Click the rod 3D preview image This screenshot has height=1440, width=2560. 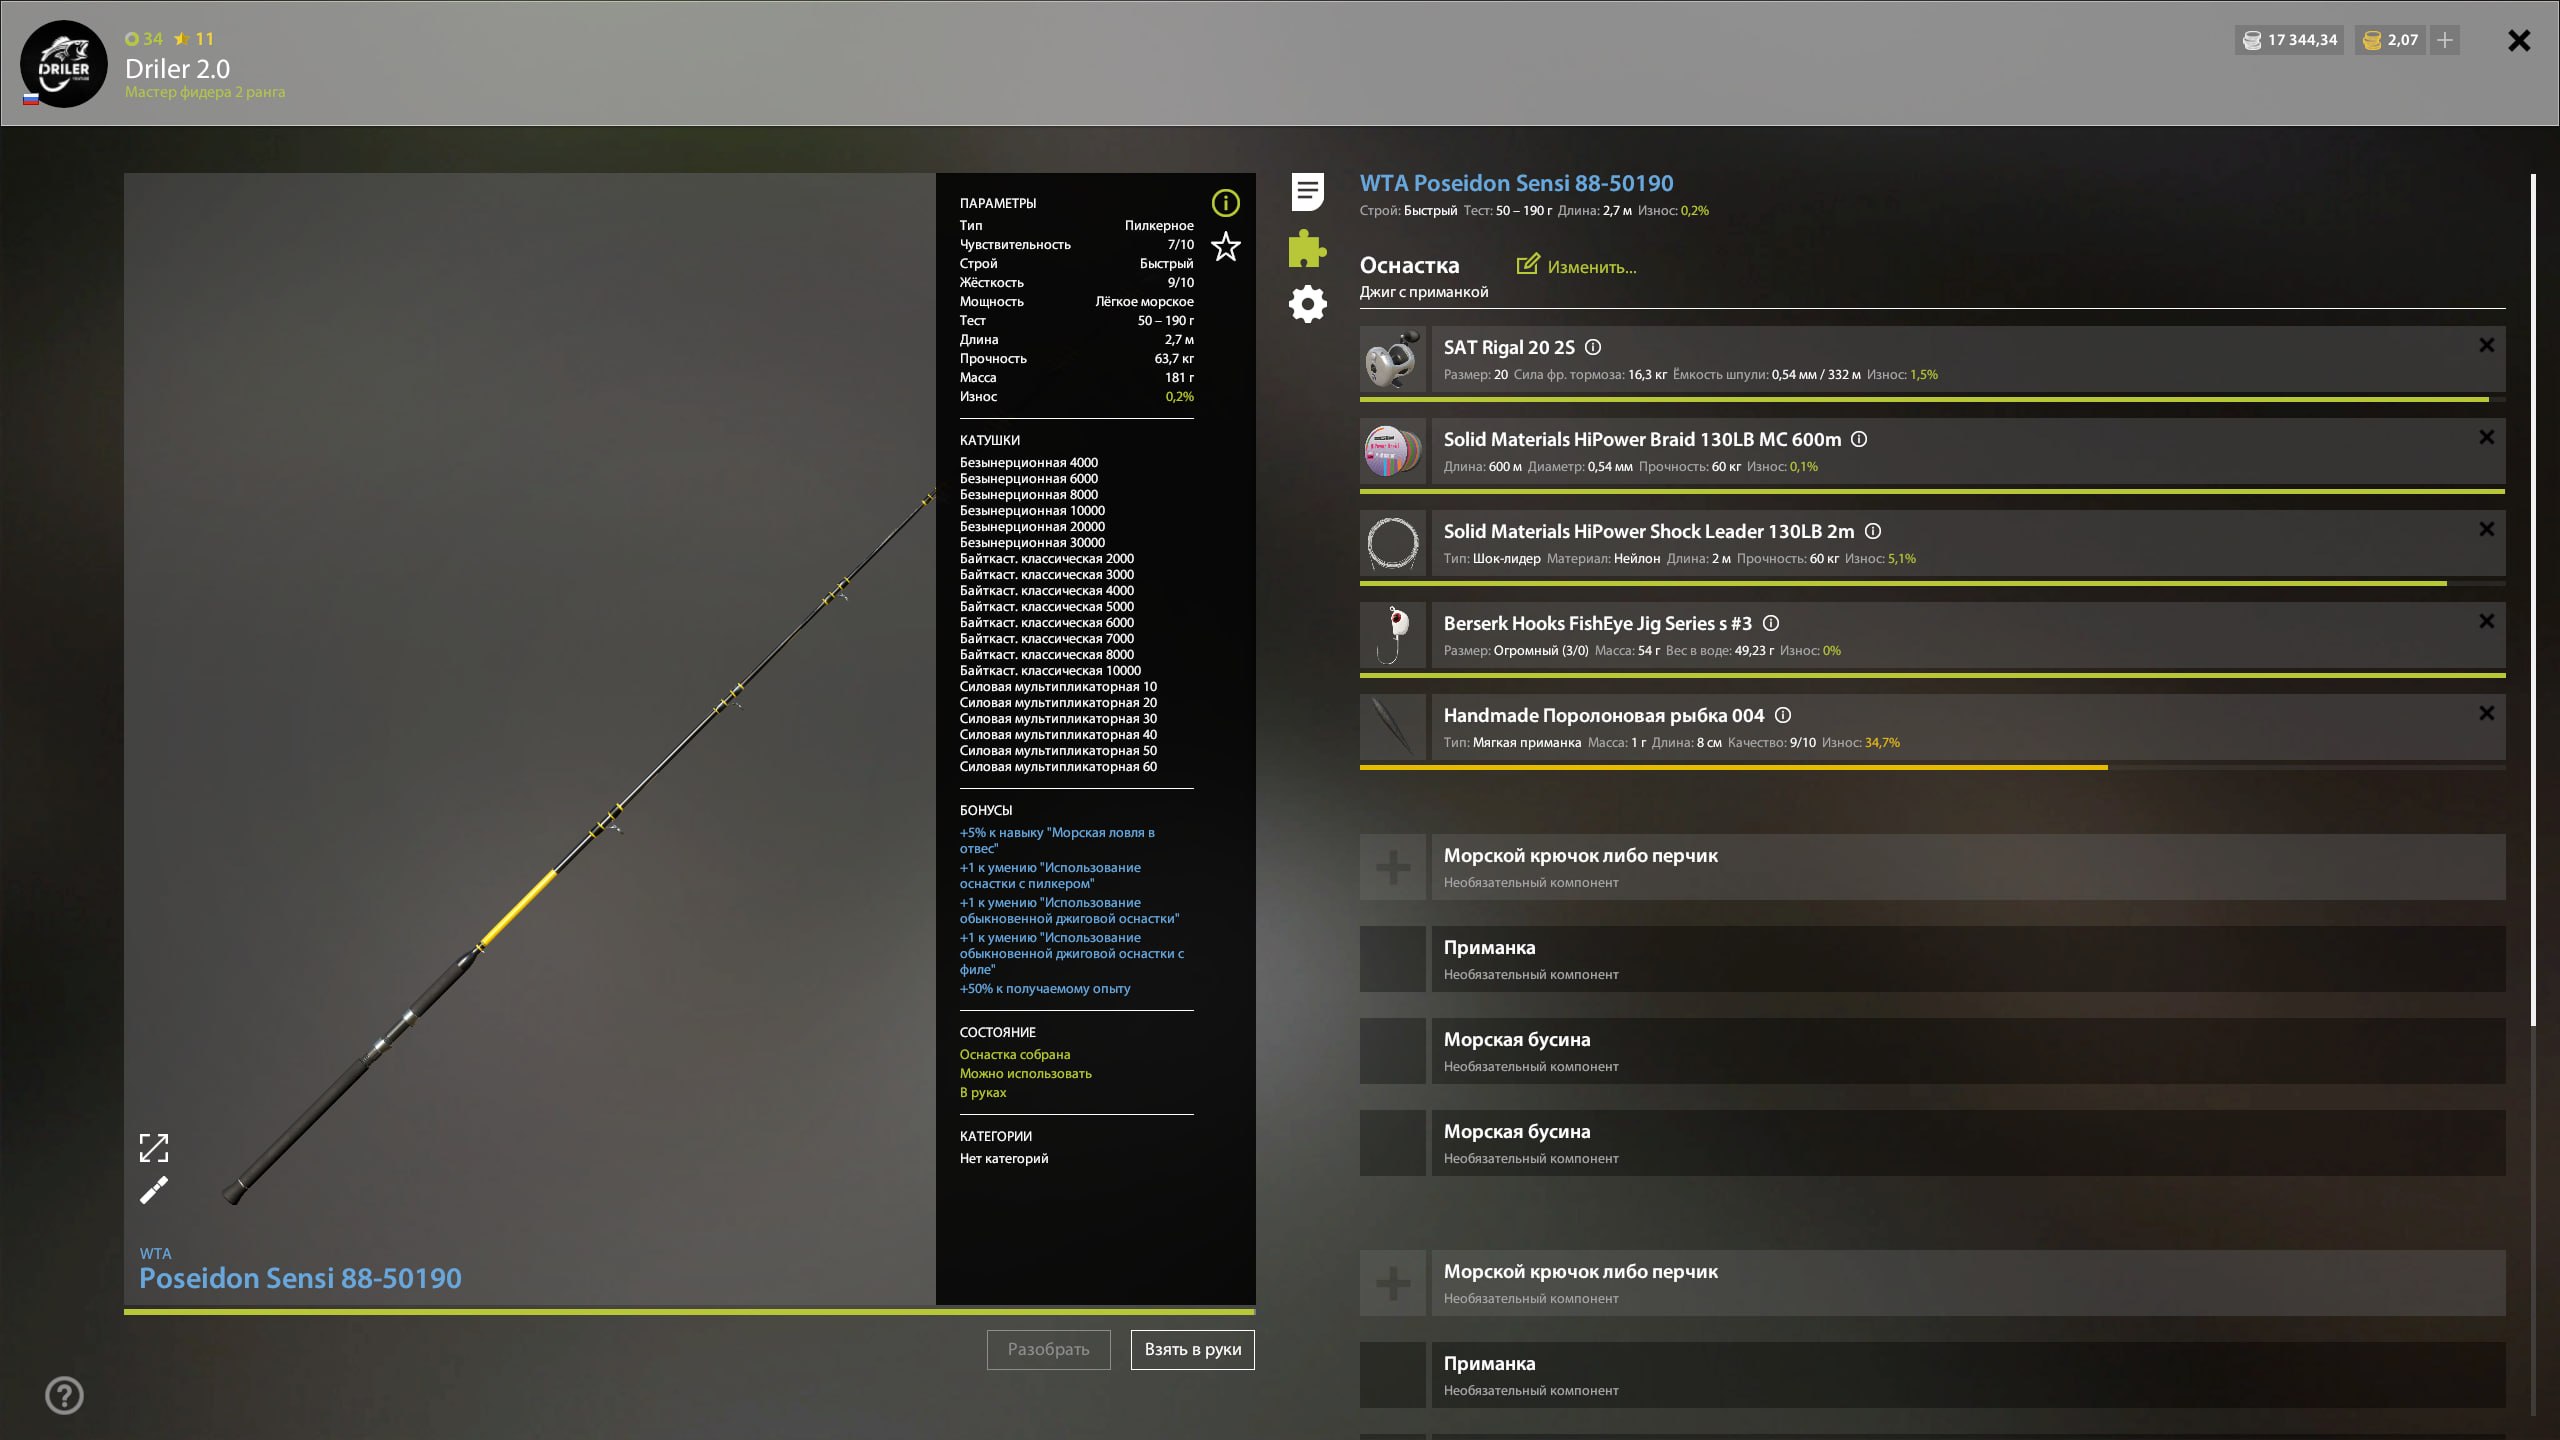[x=530, y=739]
